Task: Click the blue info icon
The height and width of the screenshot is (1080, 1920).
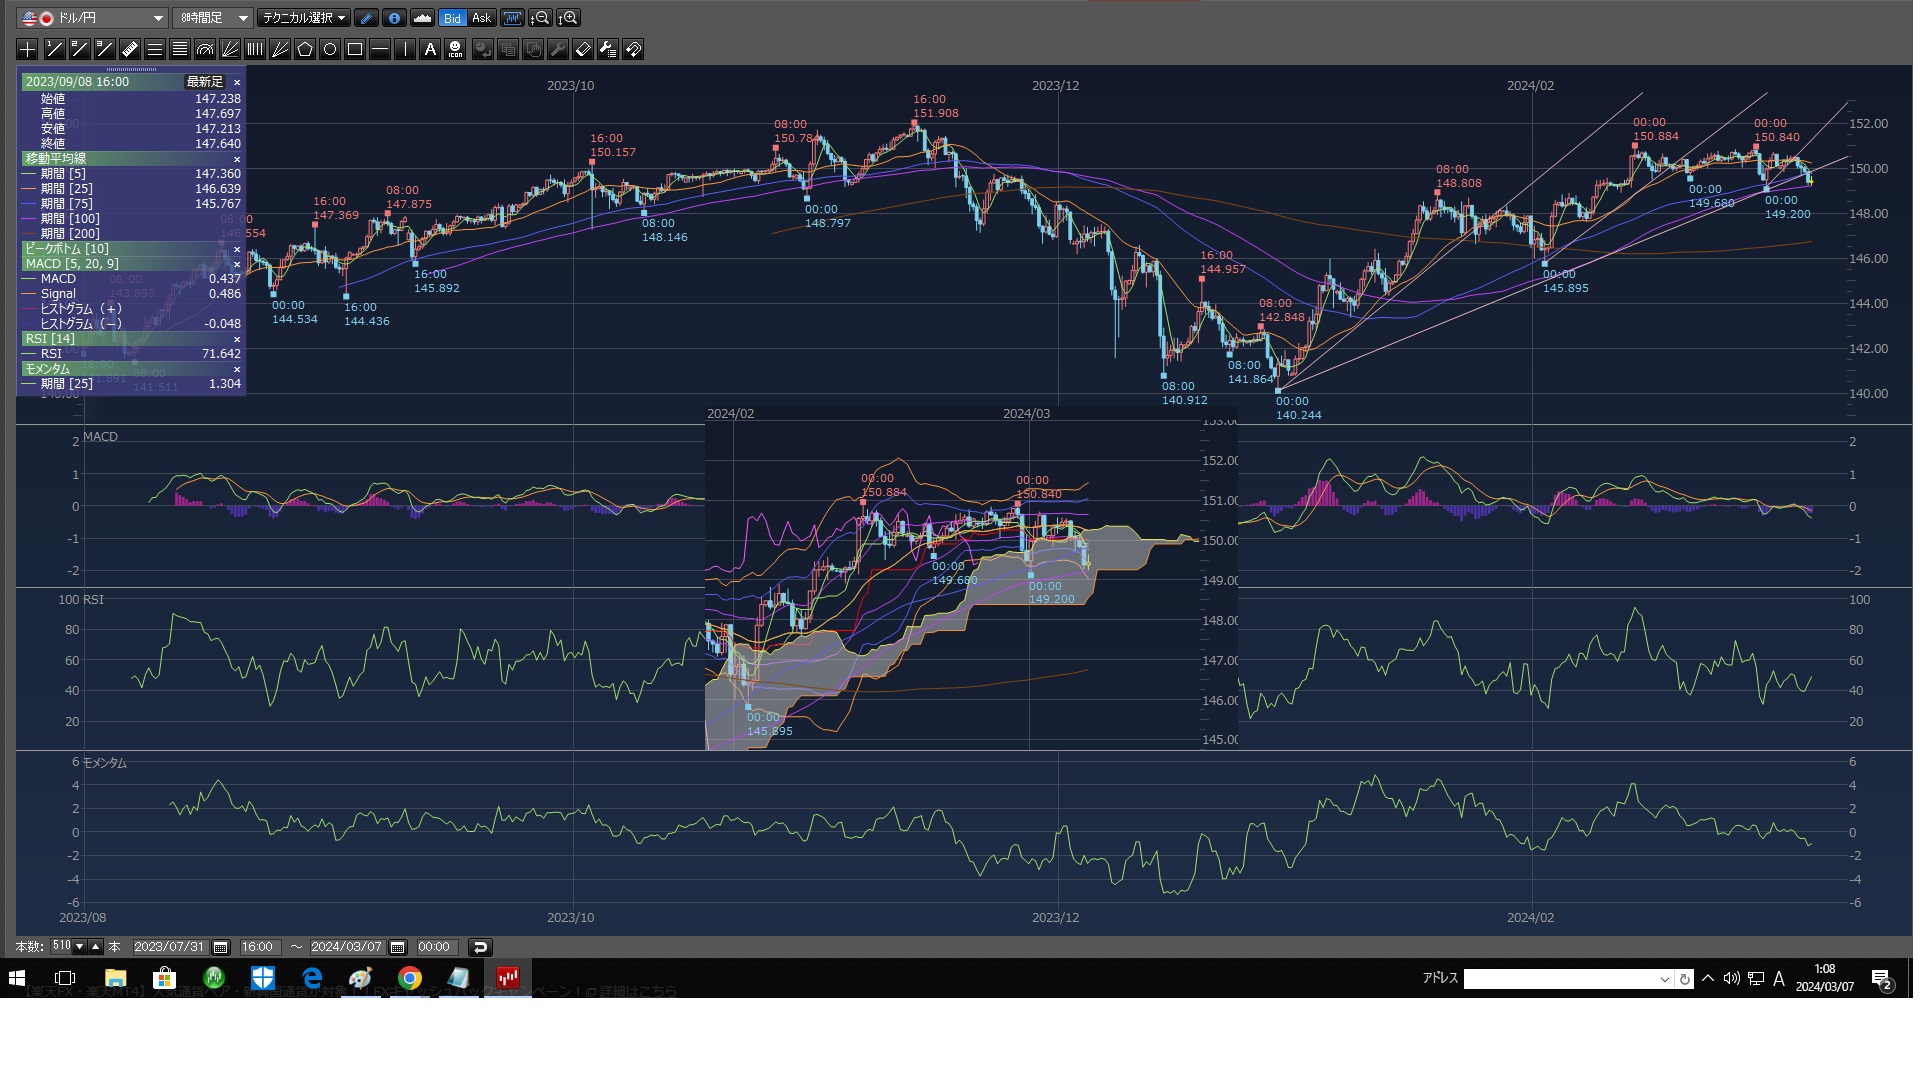Action: (394, 18)
